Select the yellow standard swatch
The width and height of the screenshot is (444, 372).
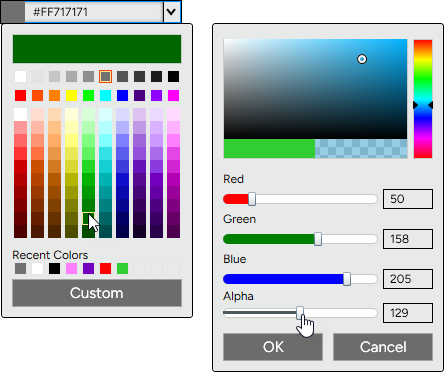pos(71,96)
